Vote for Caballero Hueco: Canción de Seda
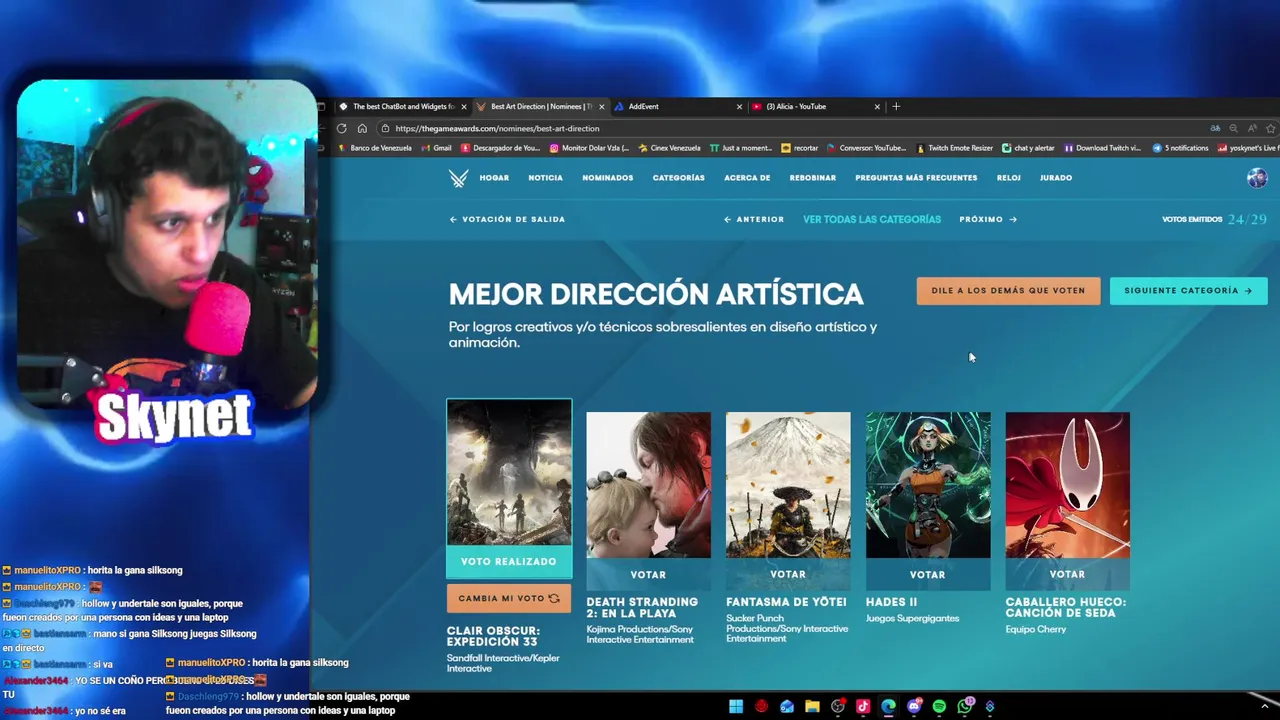Screen dimensions: 1280x720 coord(1067,575)
